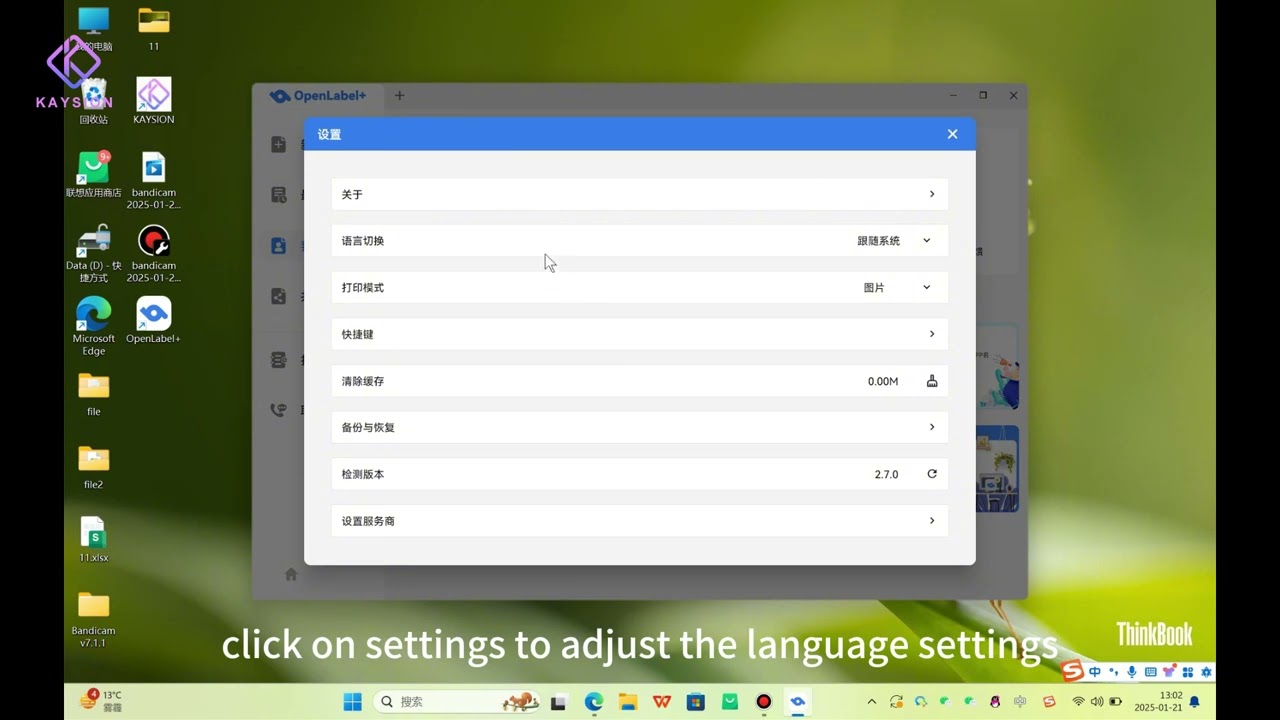1280x720 pixels.
Task: Open File Explorer from the taskbar
Action: click(628, 702)
